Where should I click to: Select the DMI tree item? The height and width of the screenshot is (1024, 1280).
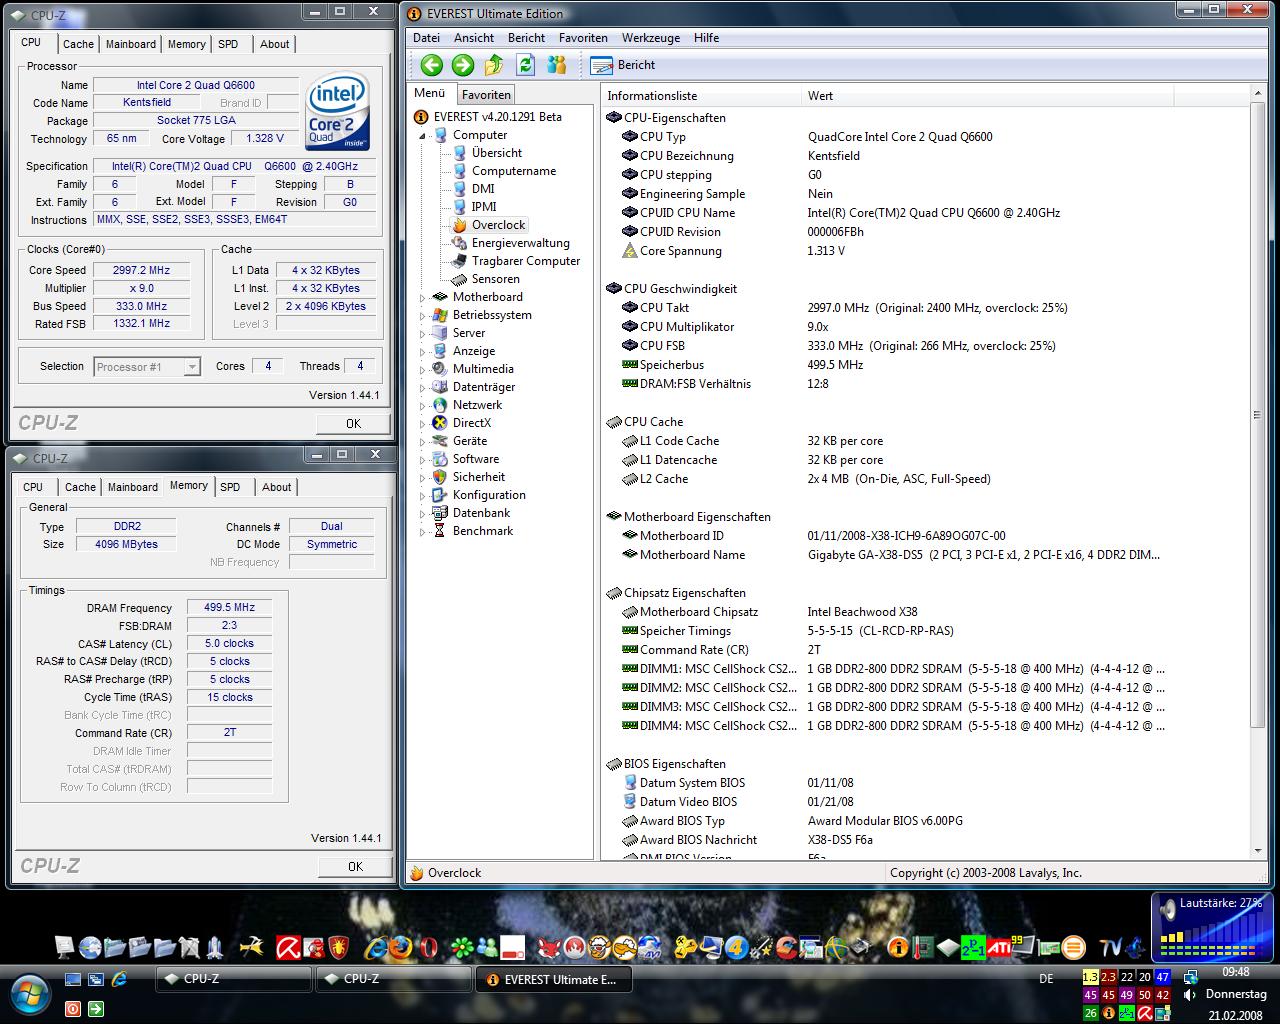[x=474, y=189]
